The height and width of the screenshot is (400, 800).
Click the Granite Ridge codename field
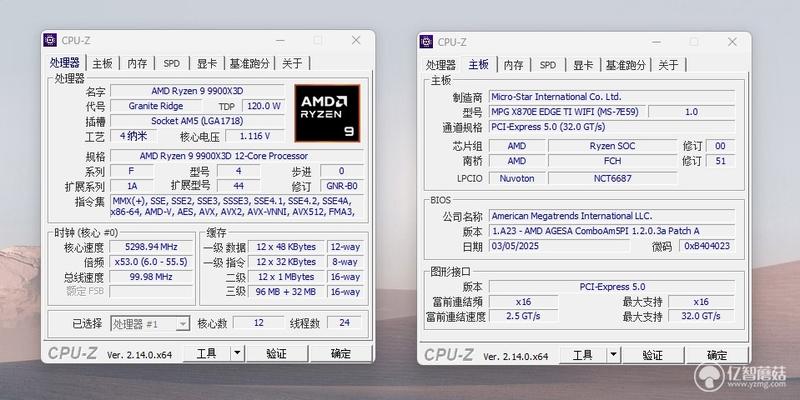coord(156,106)
